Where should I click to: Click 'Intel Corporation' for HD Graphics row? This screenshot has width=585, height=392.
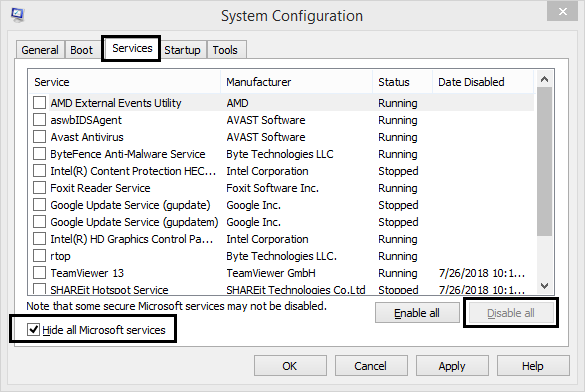point(268,239)
